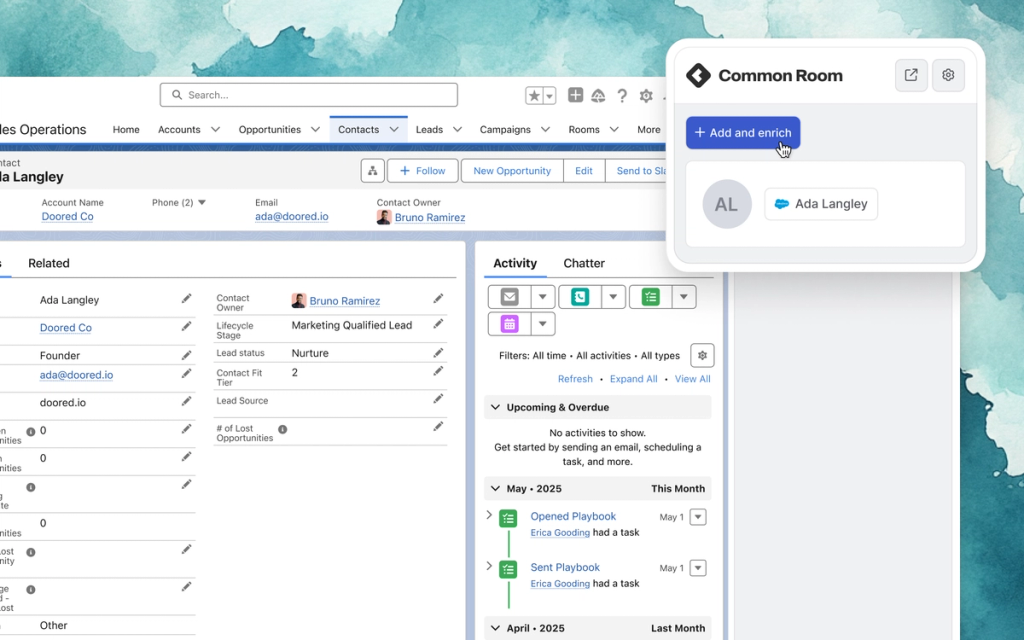
Task: Click the Add and enrich button
Action: pos(742,132)
